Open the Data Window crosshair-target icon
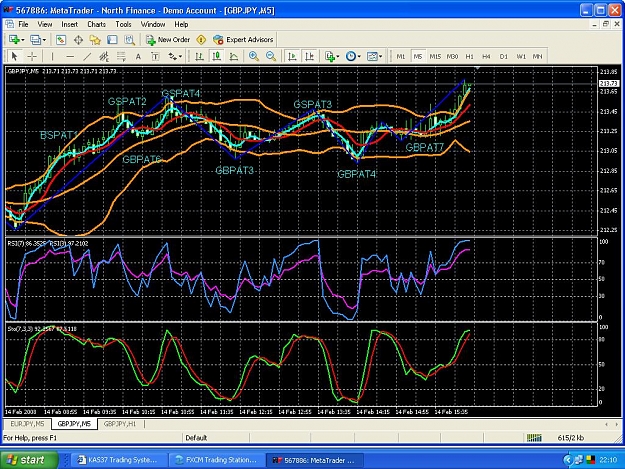625x469 pixels. (78, 40)
